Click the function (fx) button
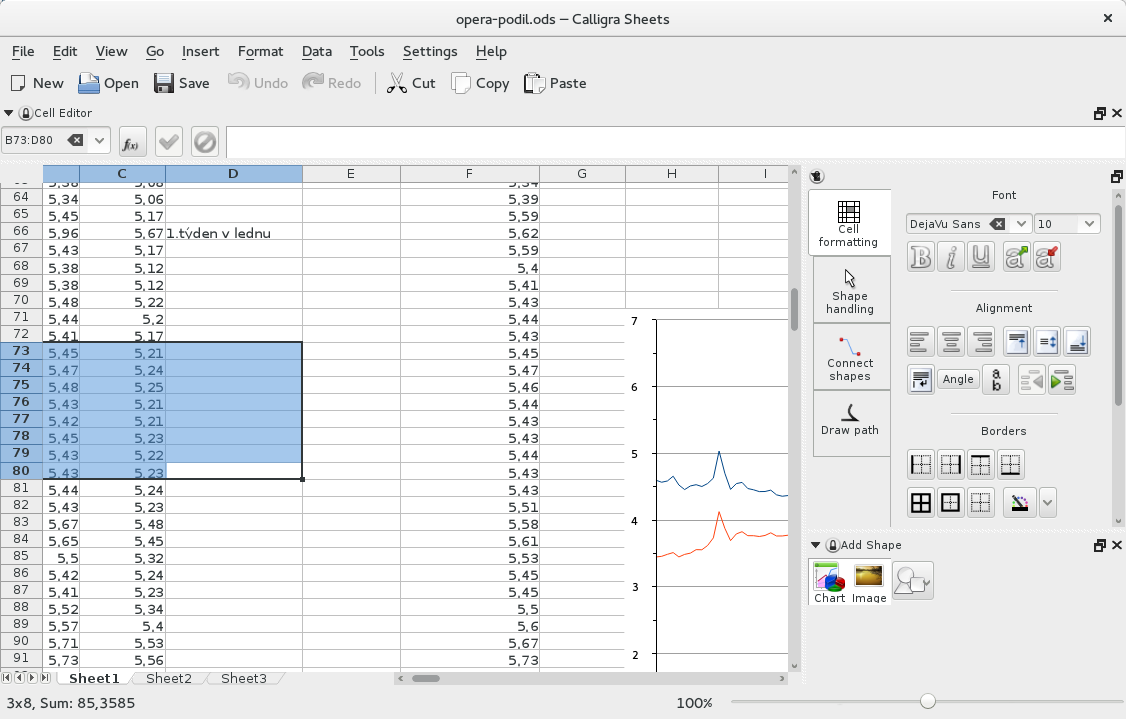The image size is (1126, 719). [131, 143]
